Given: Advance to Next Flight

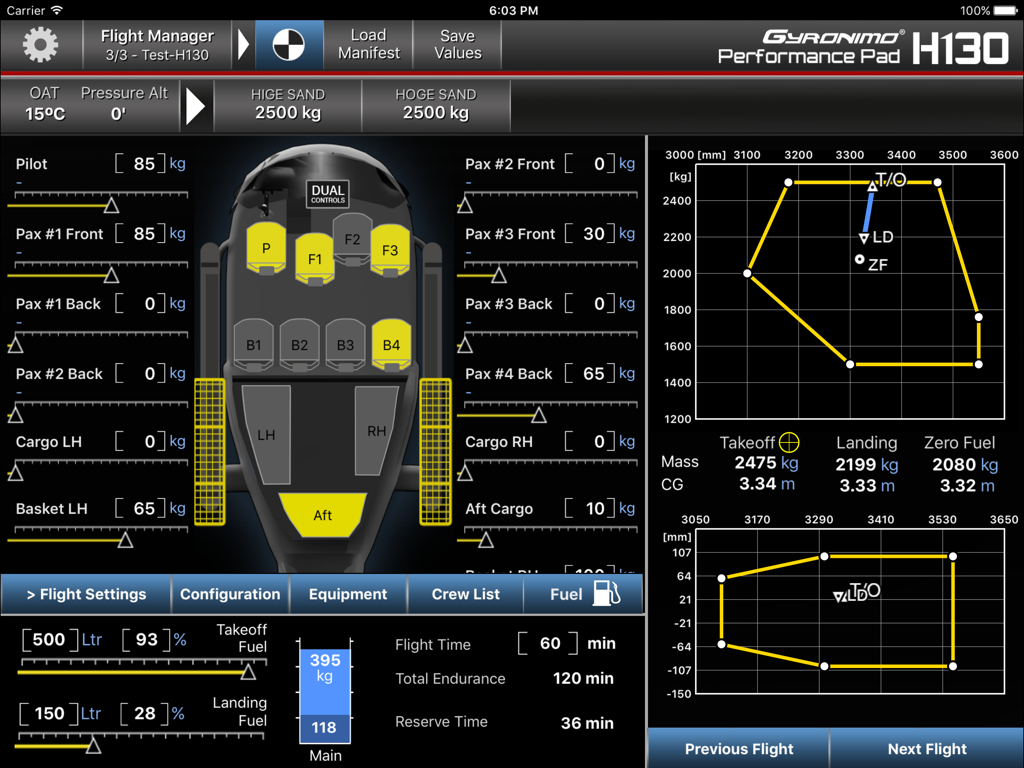Looking at the screenshot, I should coord(926,748).
